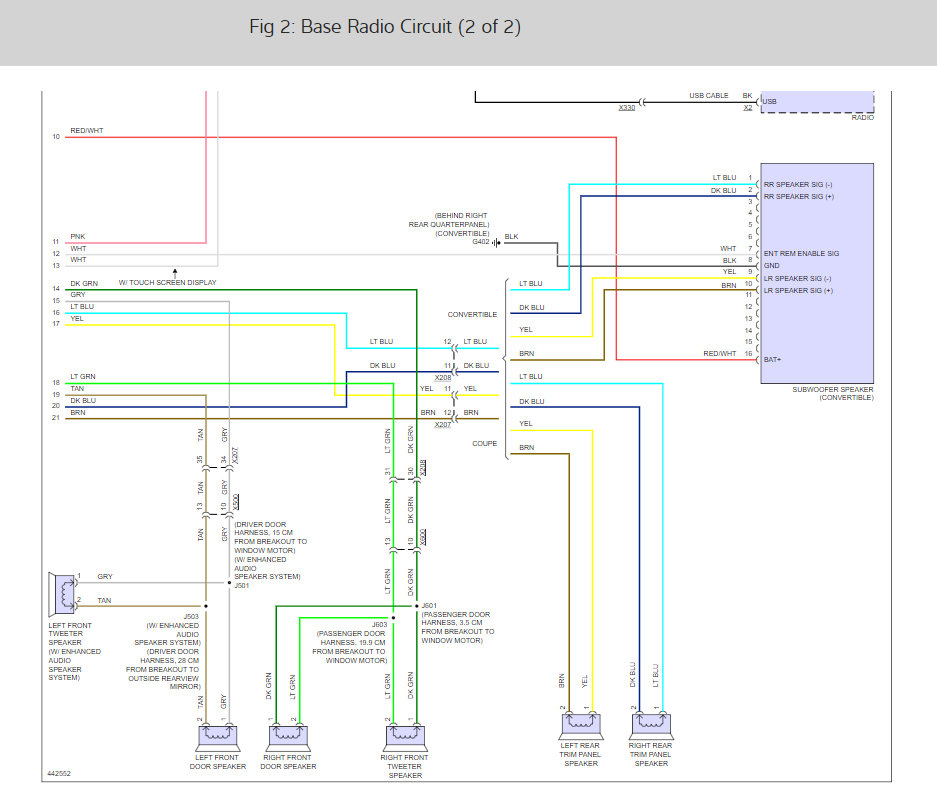Click 'LR SPEAKER SIG (-)' pin label

[797, 279]
